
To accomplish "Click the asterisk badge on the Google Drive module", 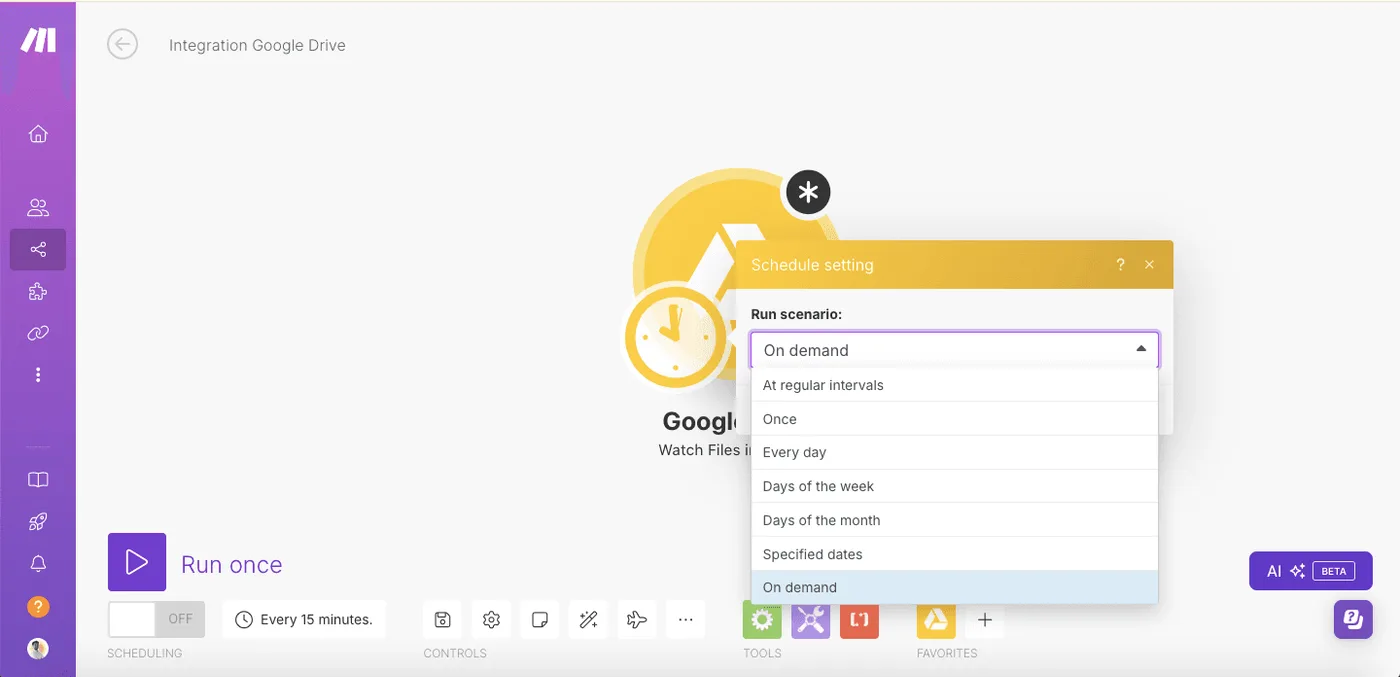I will [808, 192].
